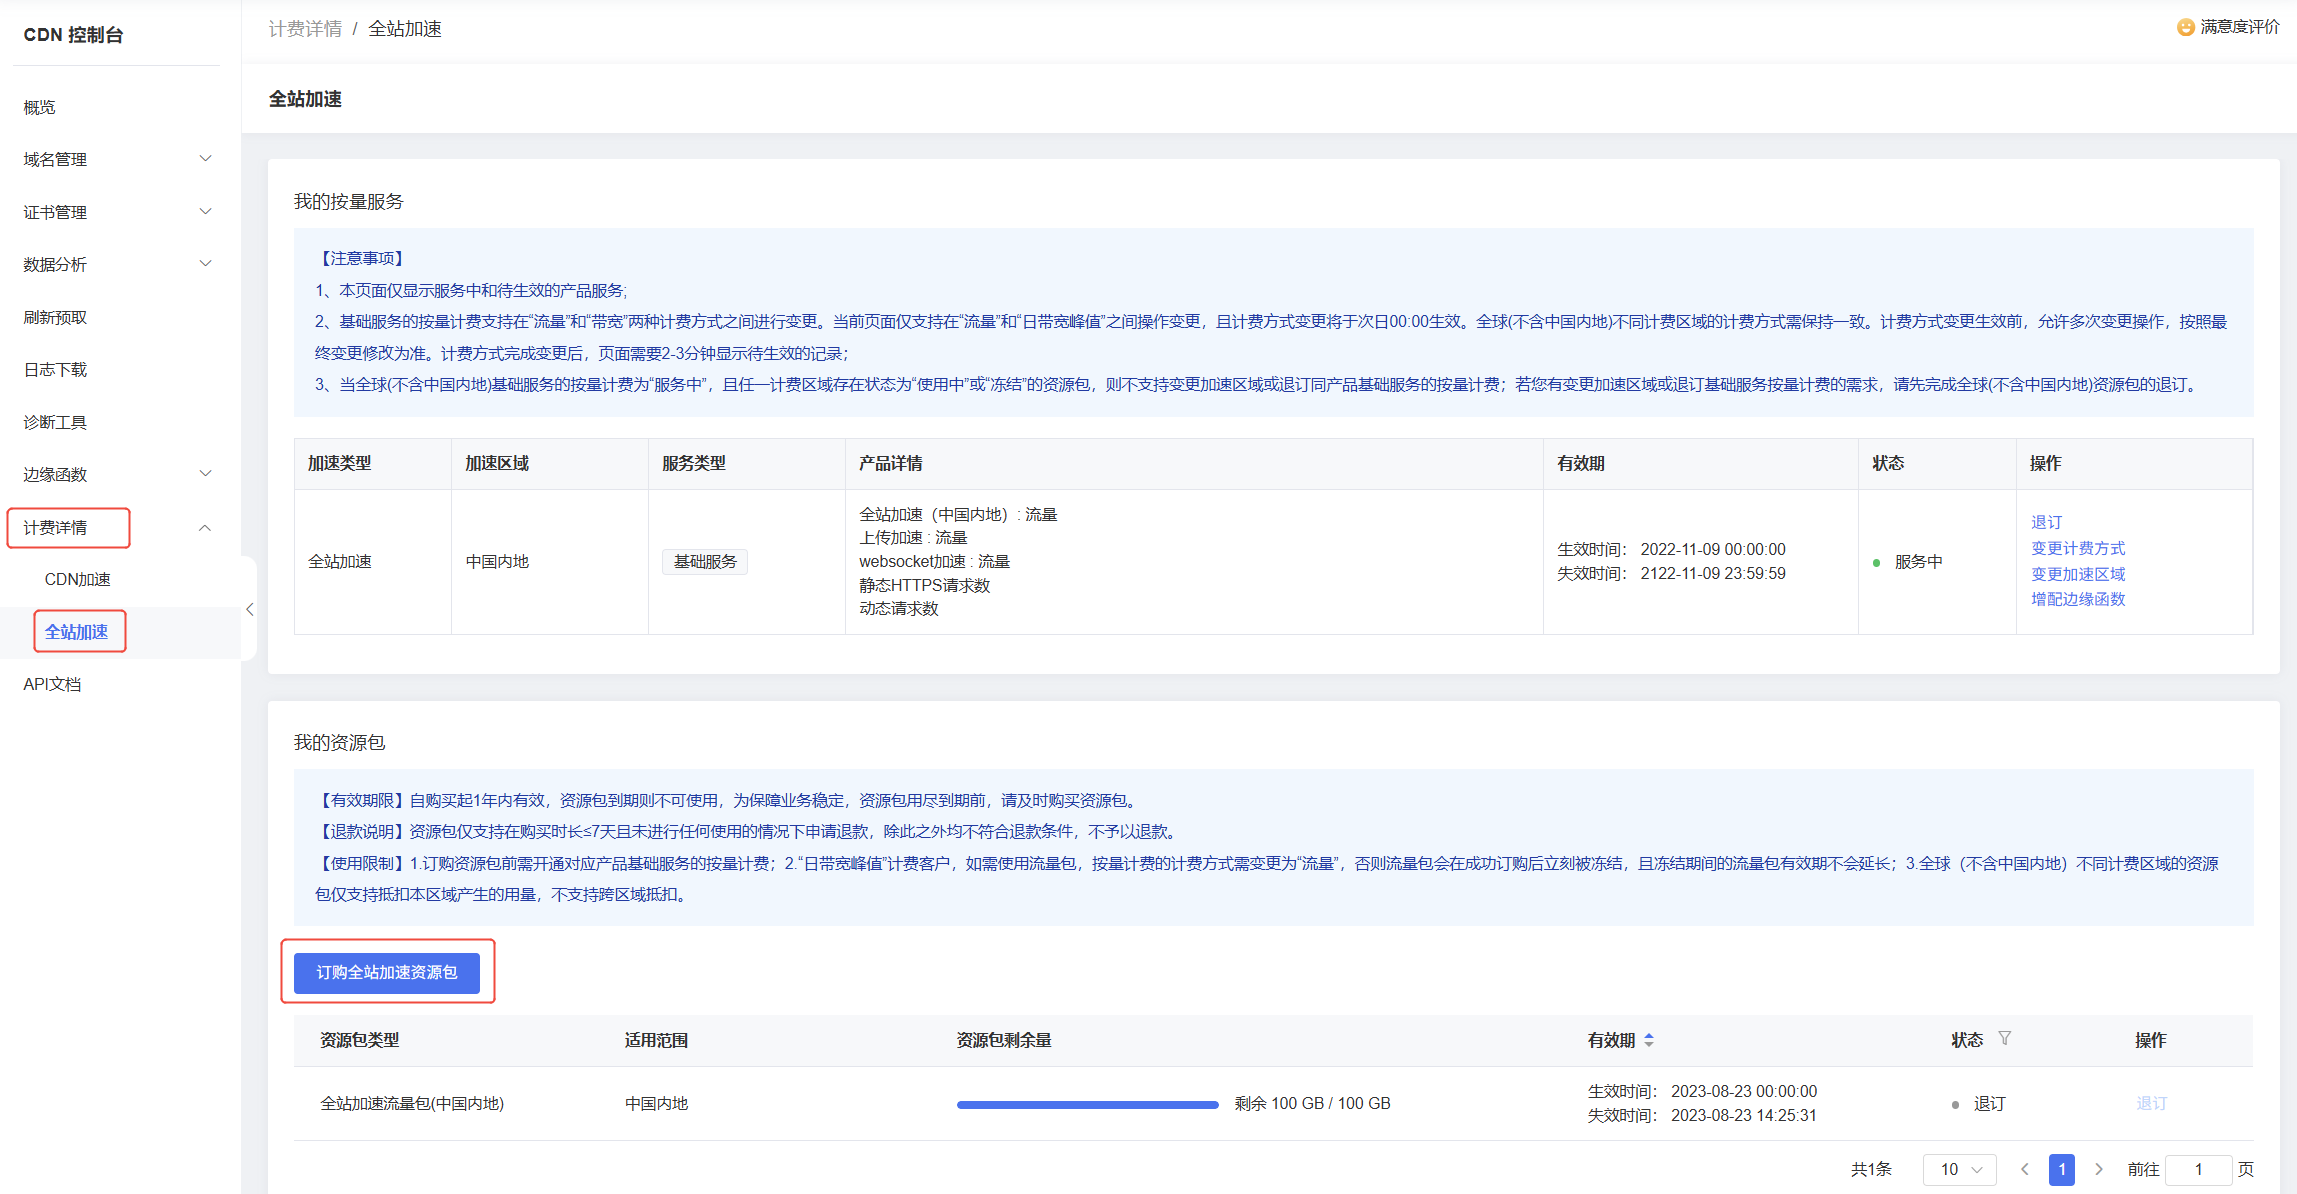Click the status column filter icon
The width and height of the screenshot is (2297, 1194).
pos(2004,1039)
